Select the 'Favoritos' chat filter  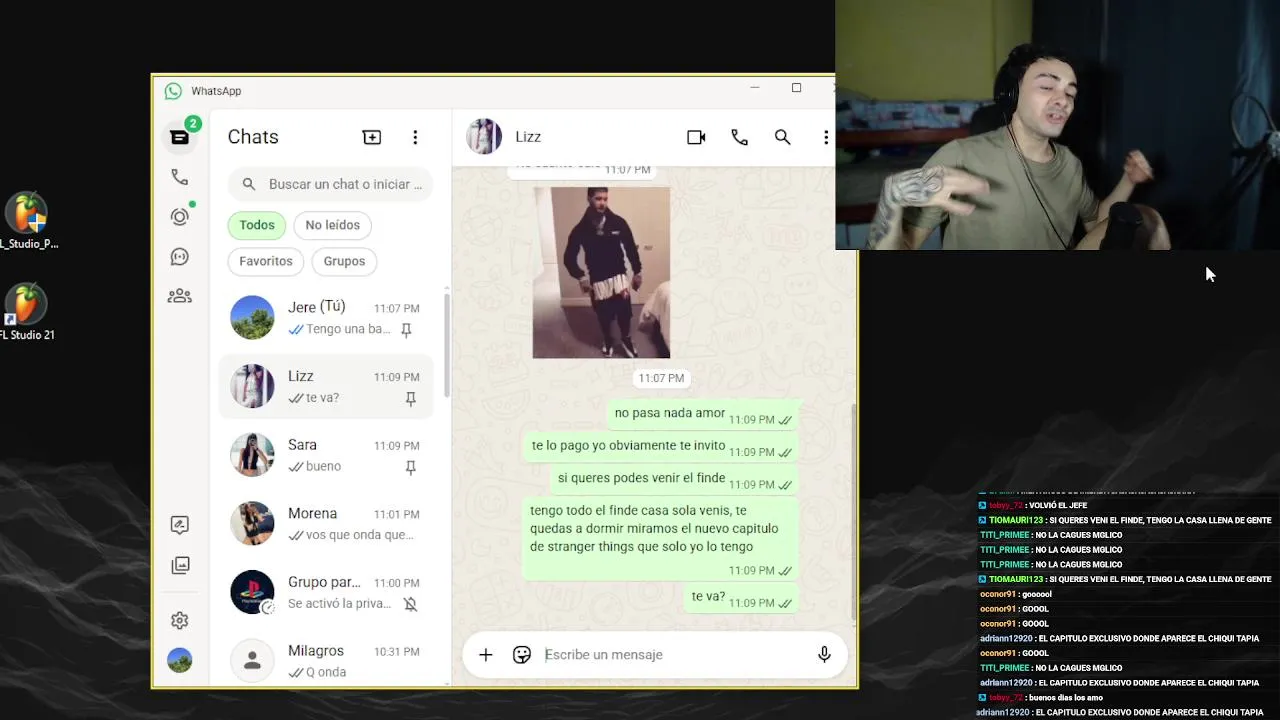(x=266, y=261)
